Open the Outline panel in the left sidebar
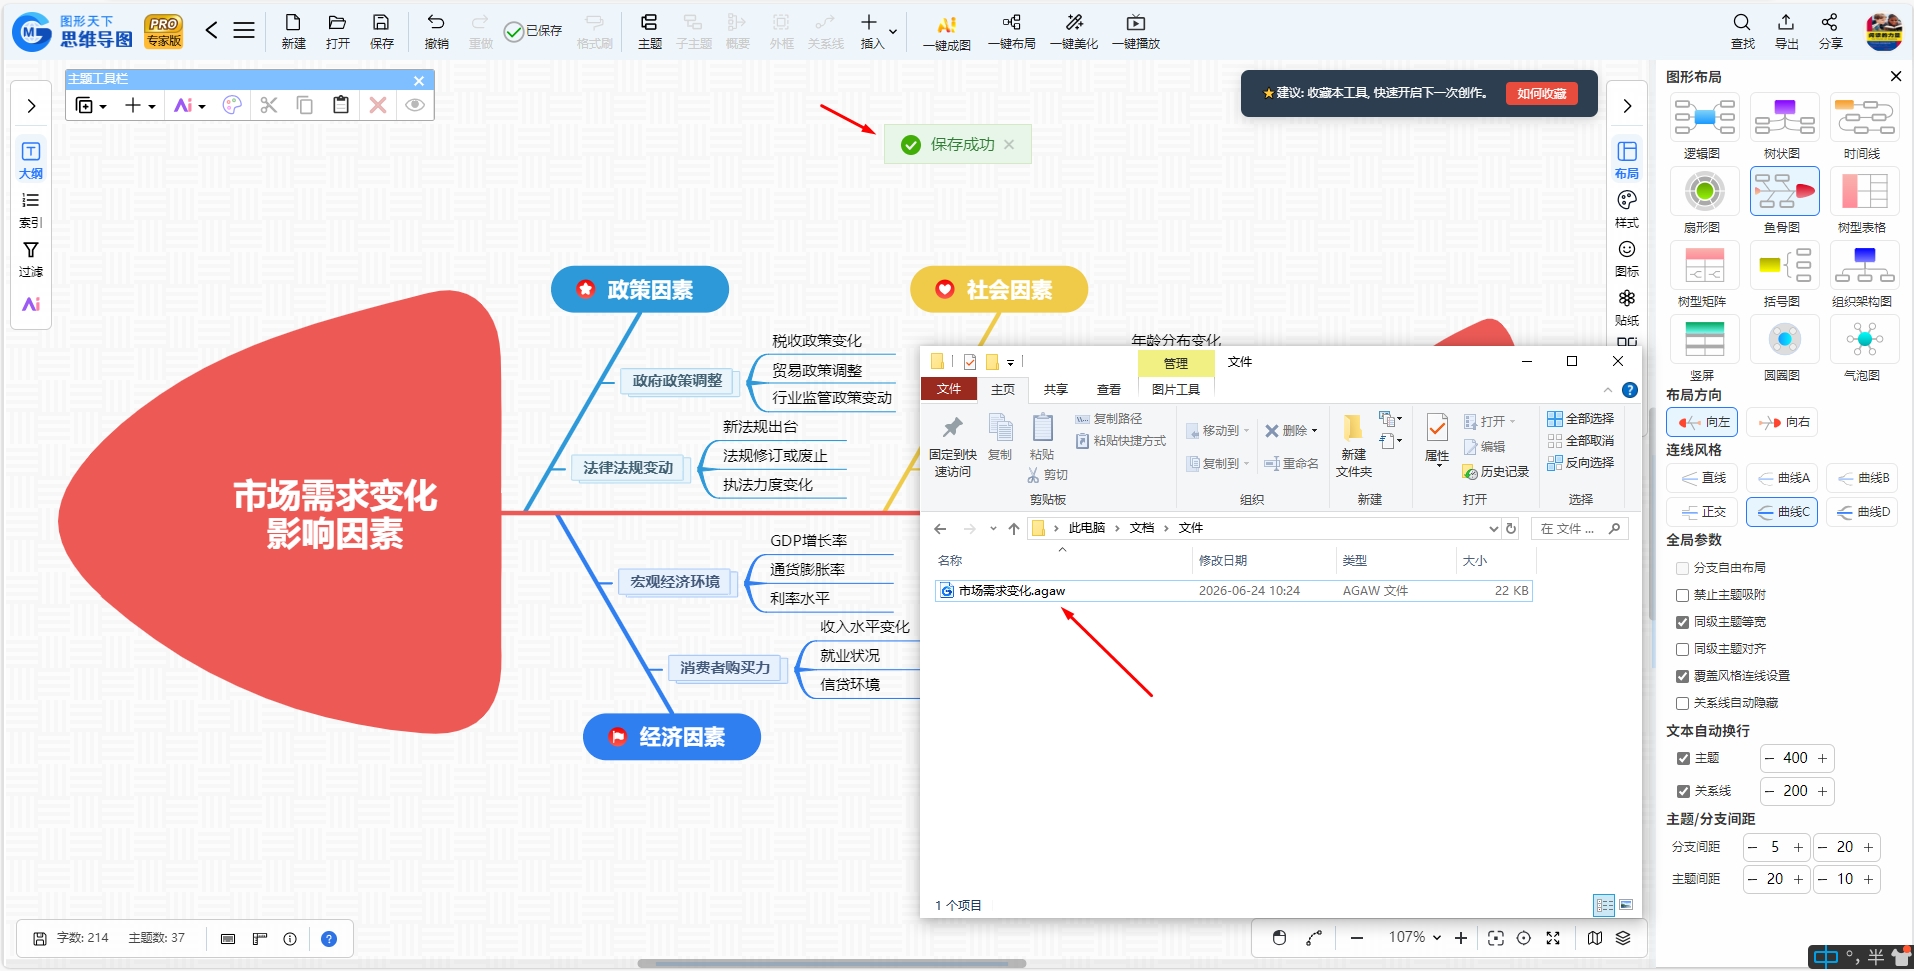This screenshot has height=971, width=1914. pos(31,160)
